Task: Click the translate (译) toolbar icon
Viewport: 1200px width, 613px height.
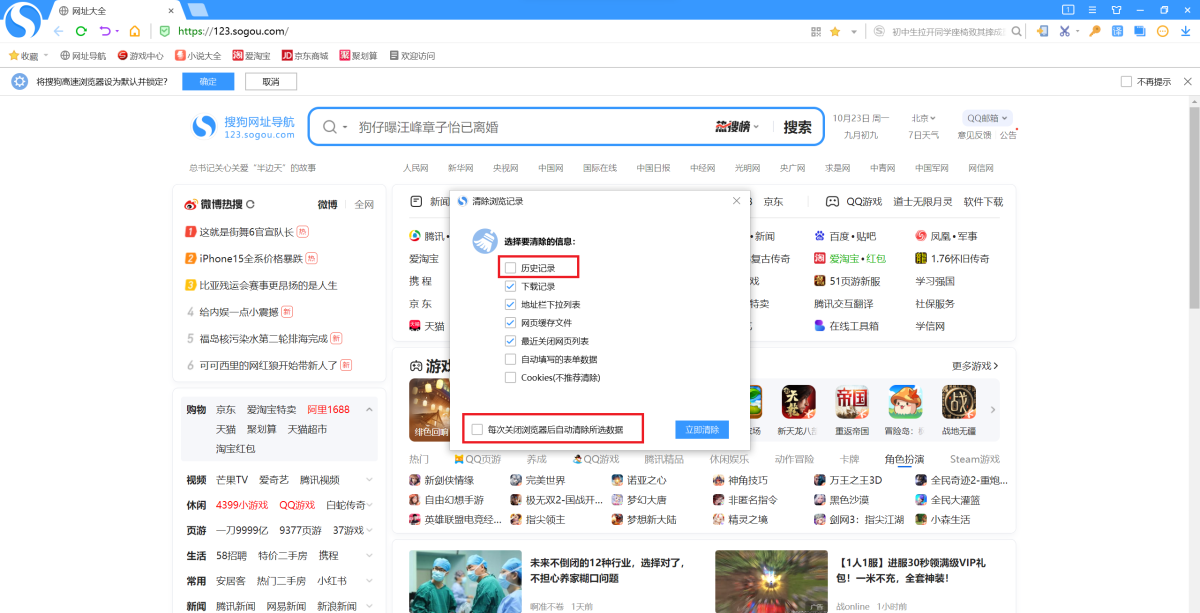Action: tap(1118, 31)
